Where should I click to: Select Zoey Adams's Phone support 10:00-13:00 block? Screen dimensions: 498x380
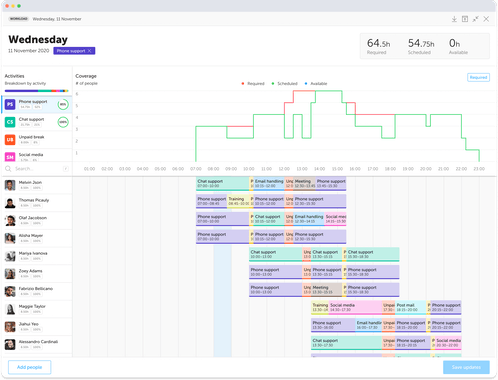pyautogui.click(x=276, y=272)
